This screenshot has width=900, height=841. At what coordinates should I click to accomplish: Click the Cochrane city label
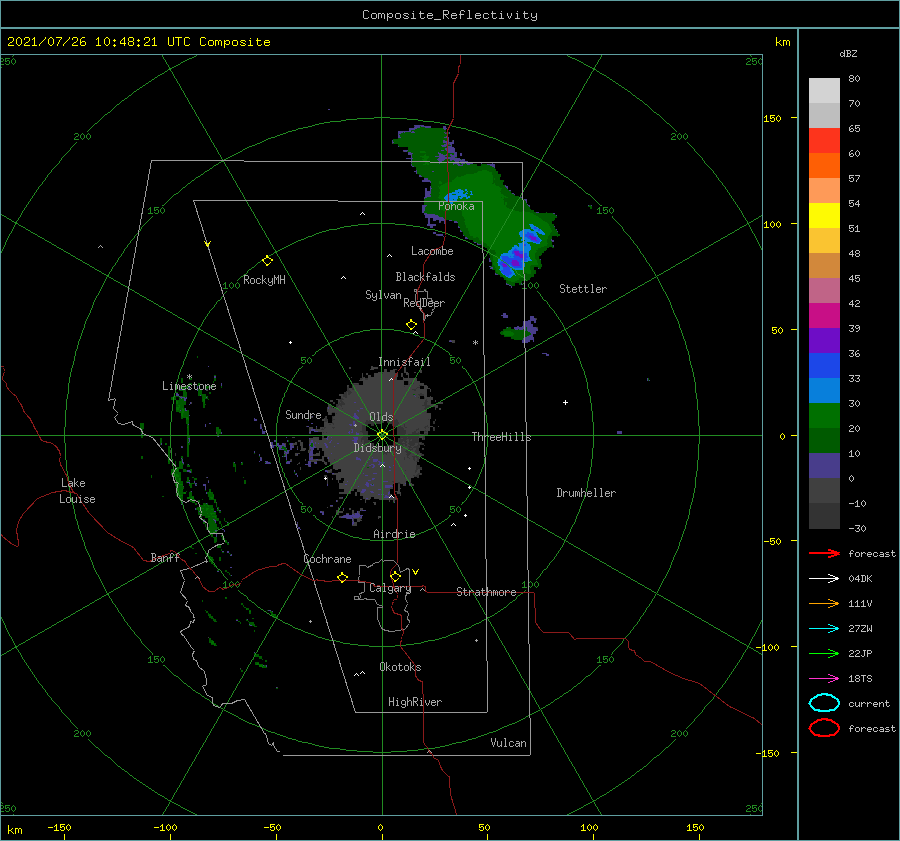pos(327,559)
